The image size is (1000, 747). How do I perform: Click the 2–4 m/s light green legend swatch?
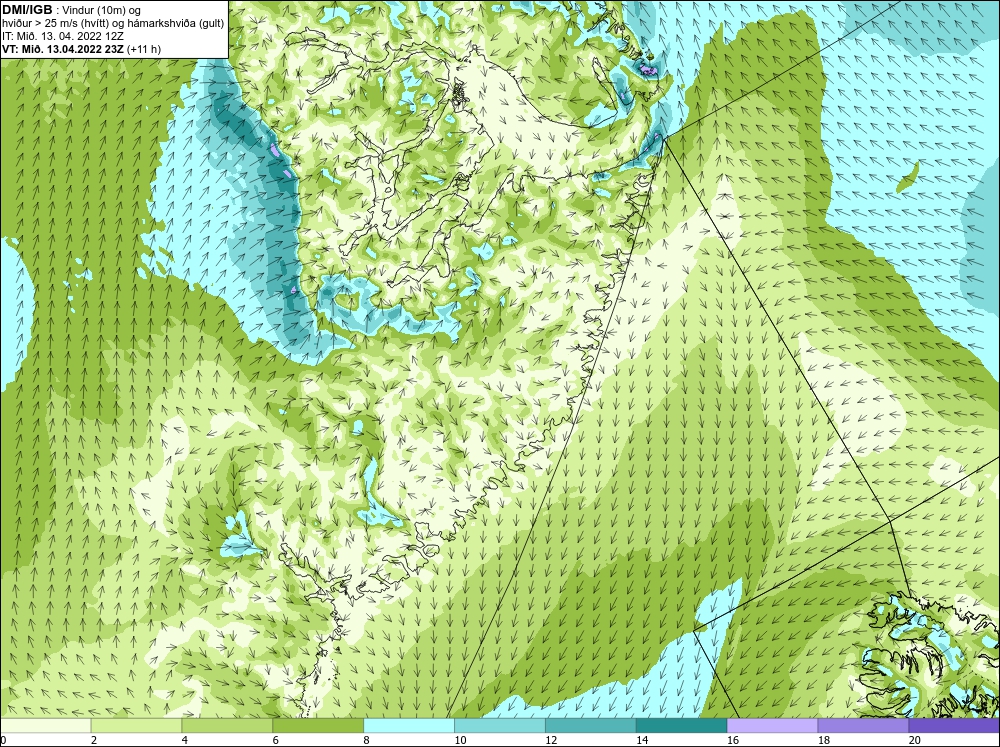pyautogui.click(x=136, y=725)
